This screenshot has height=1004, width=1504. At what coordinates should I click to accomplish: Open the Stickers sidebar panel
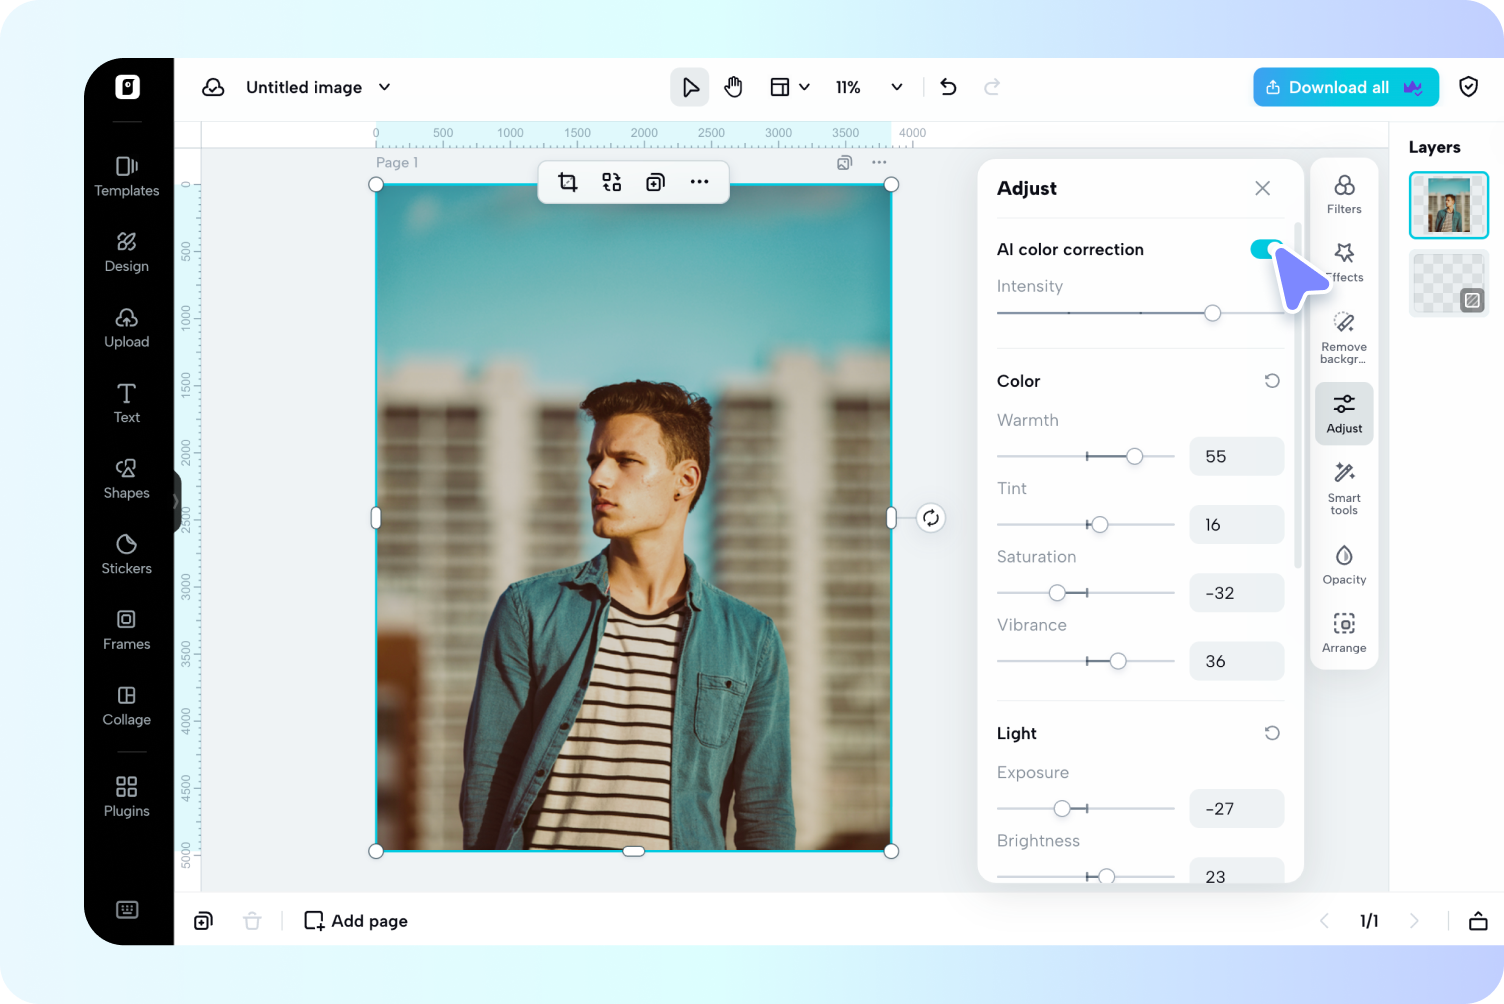(x=126, y=555)
